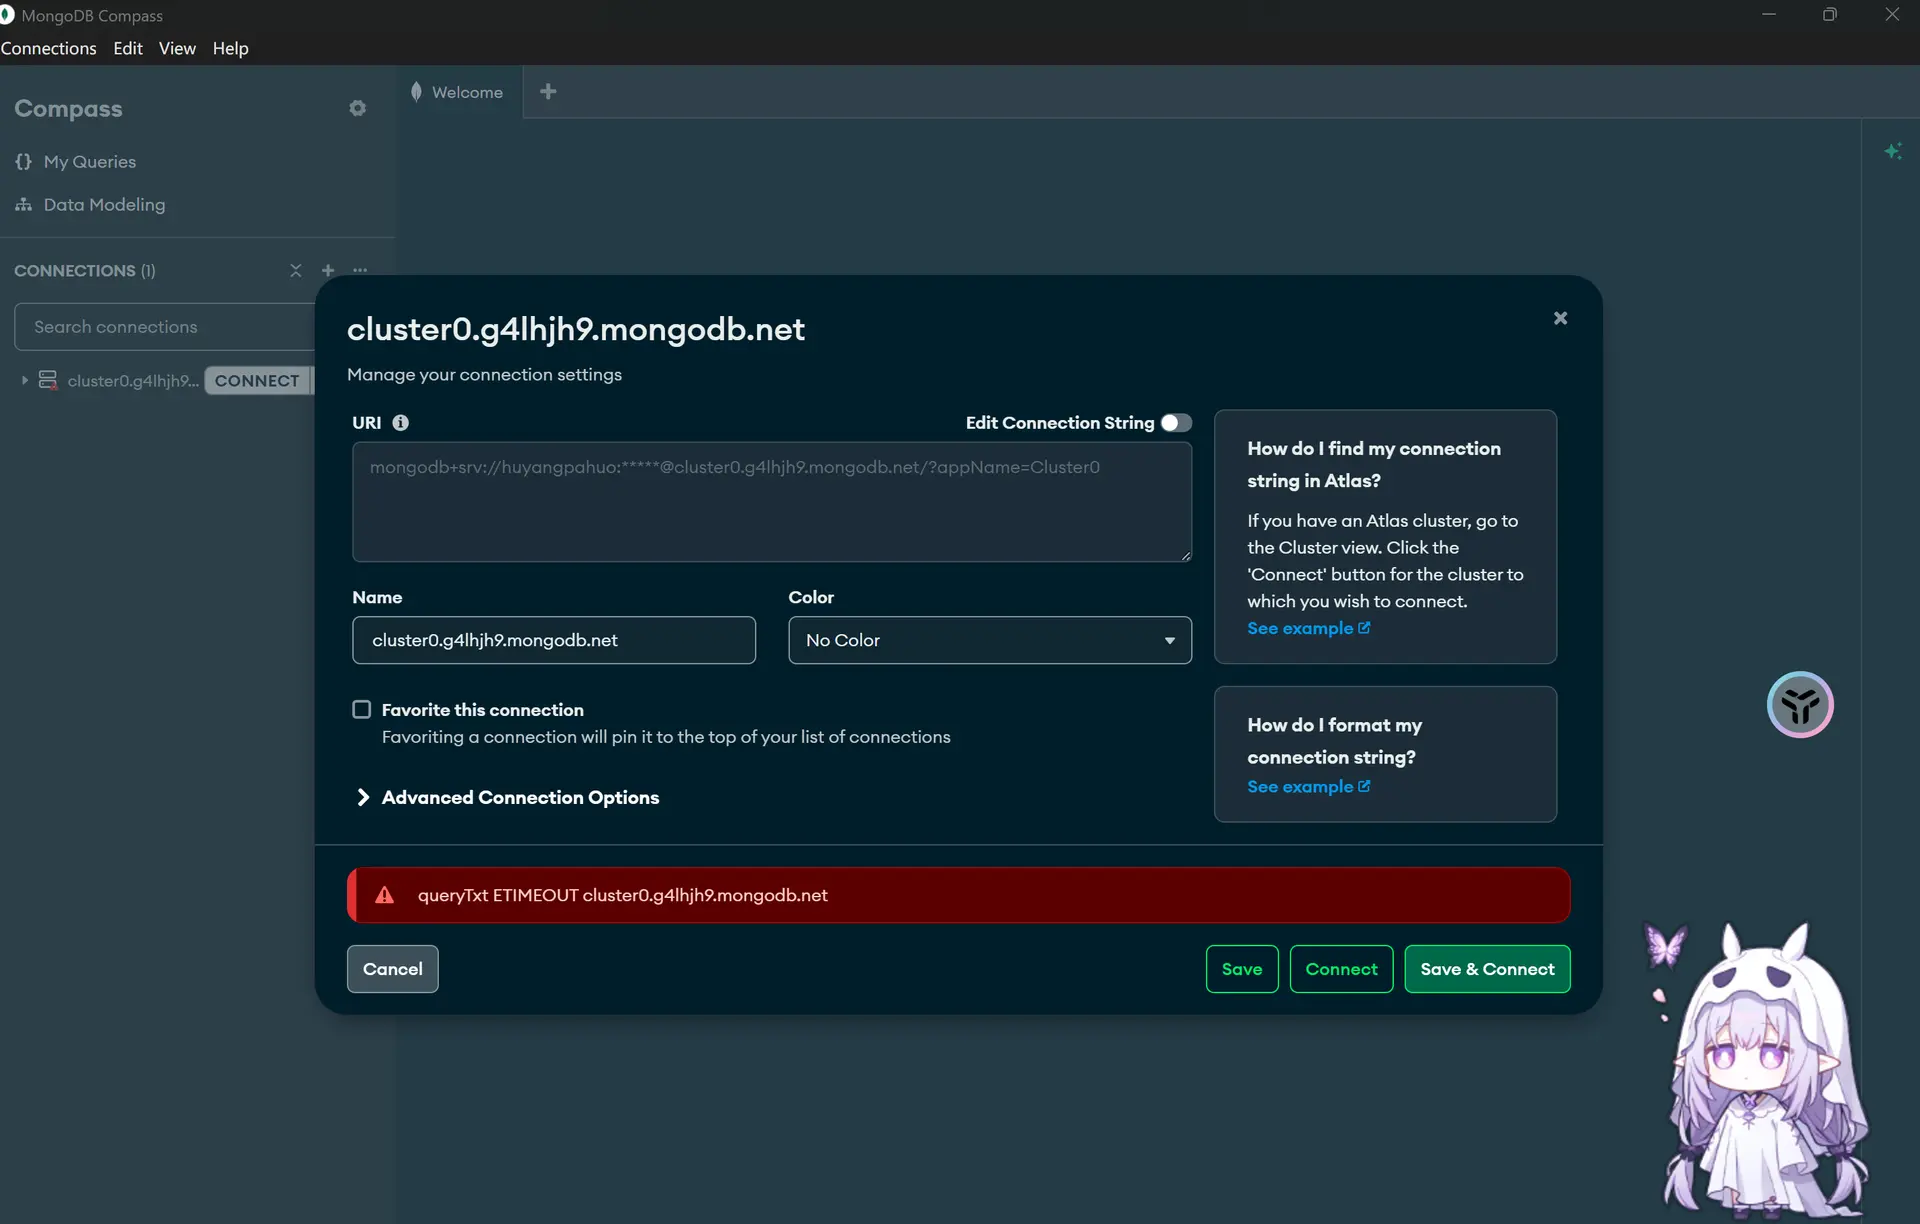Click the purple butterfly desktop decoration
Screen dimensions: 1920x1224
pos(1665,945)
